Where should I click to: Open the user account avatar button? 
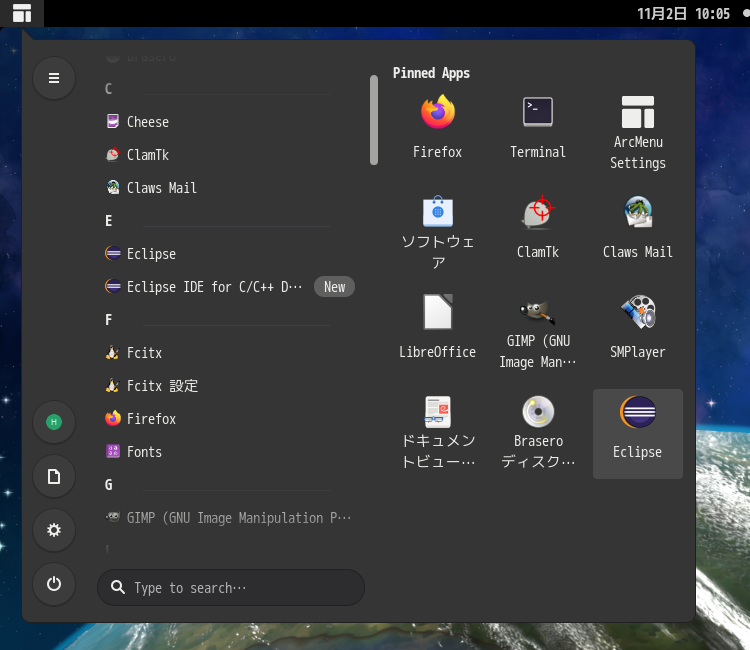pos(54,422)
